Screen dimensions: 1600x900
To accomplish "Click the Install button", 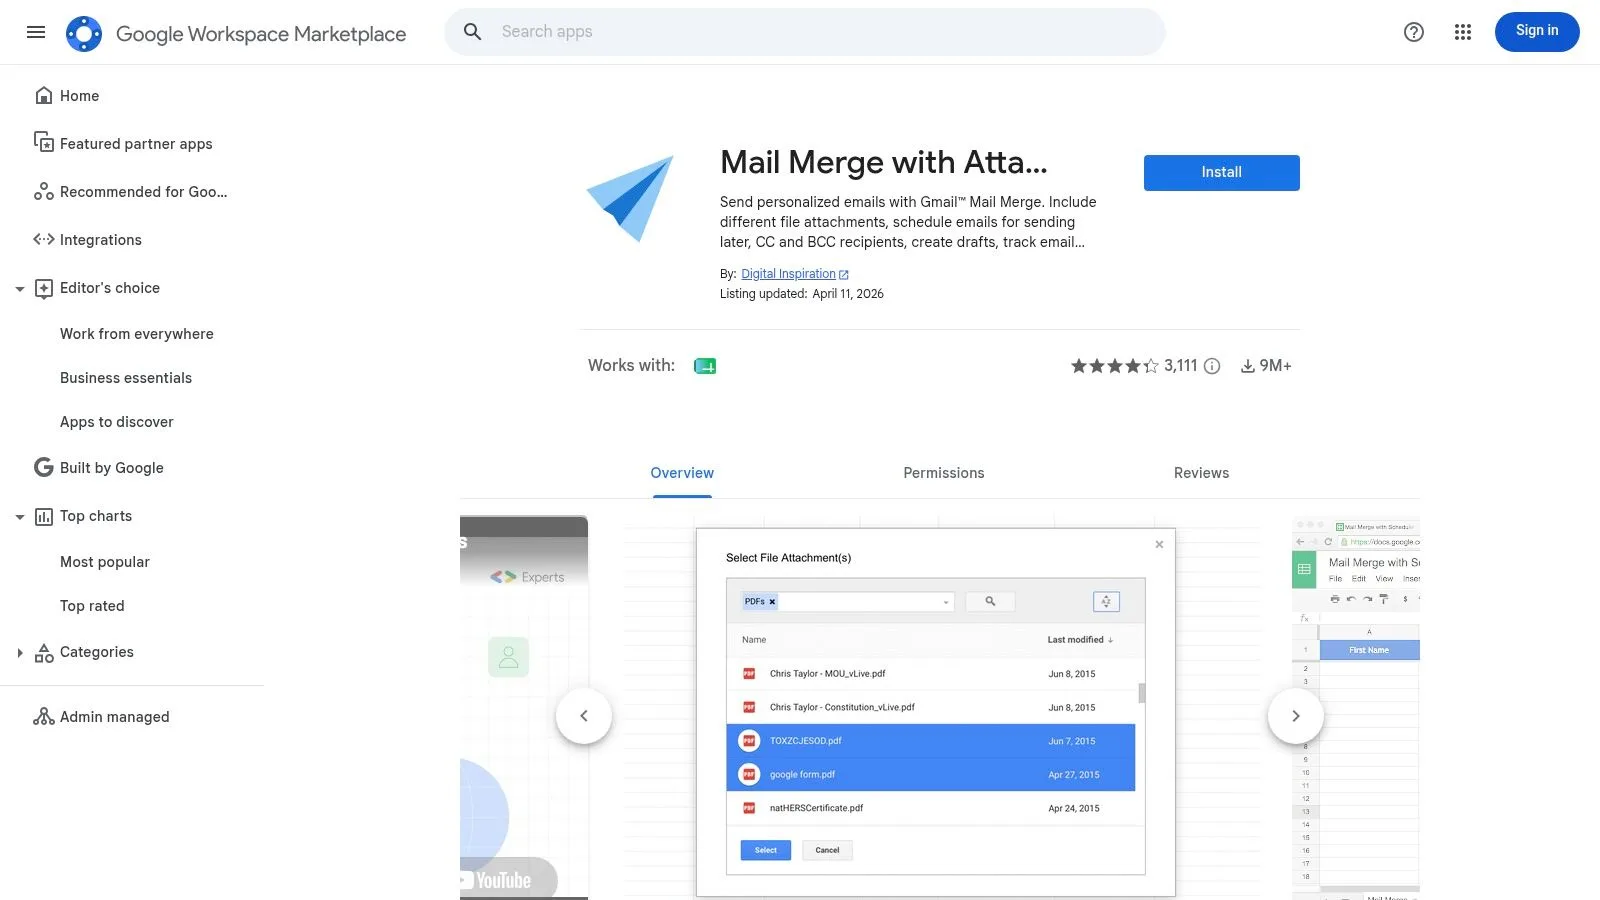I will point(1221,172).
